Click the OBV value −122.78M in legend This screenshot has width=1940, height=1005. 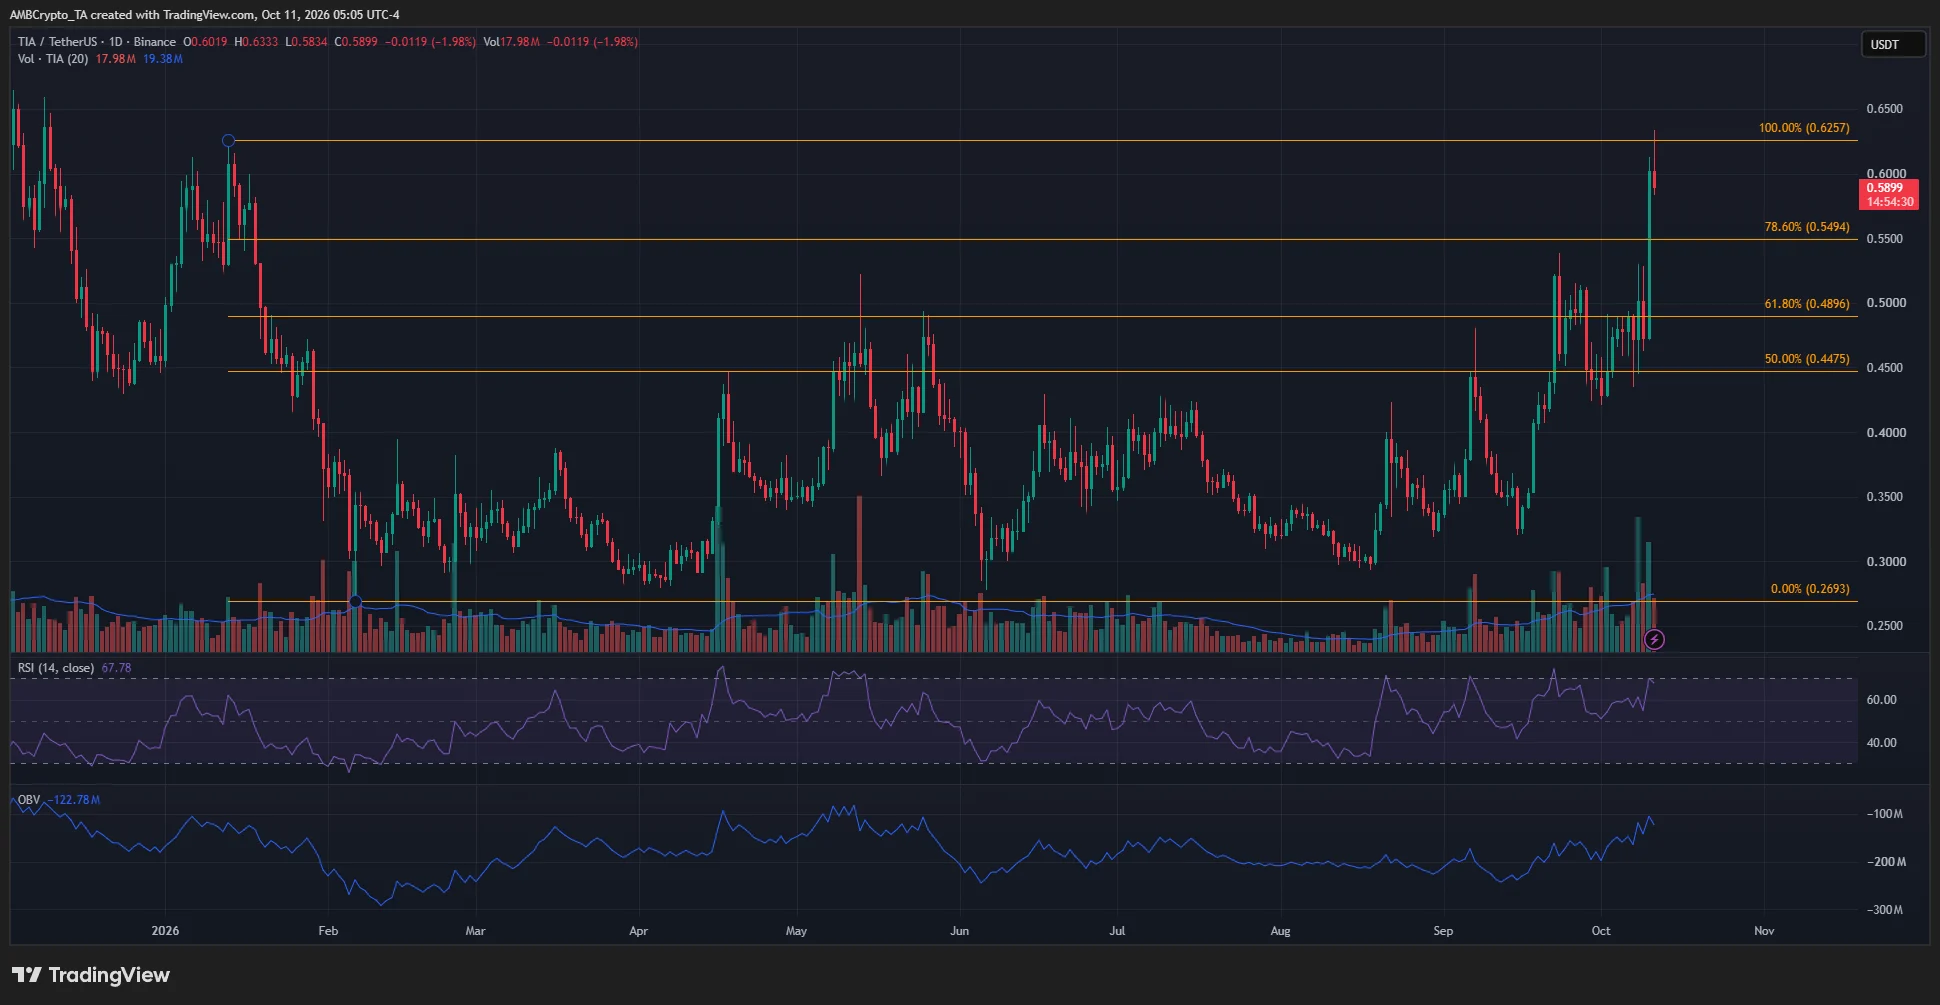pyautogui.click(x=75, y=800)
